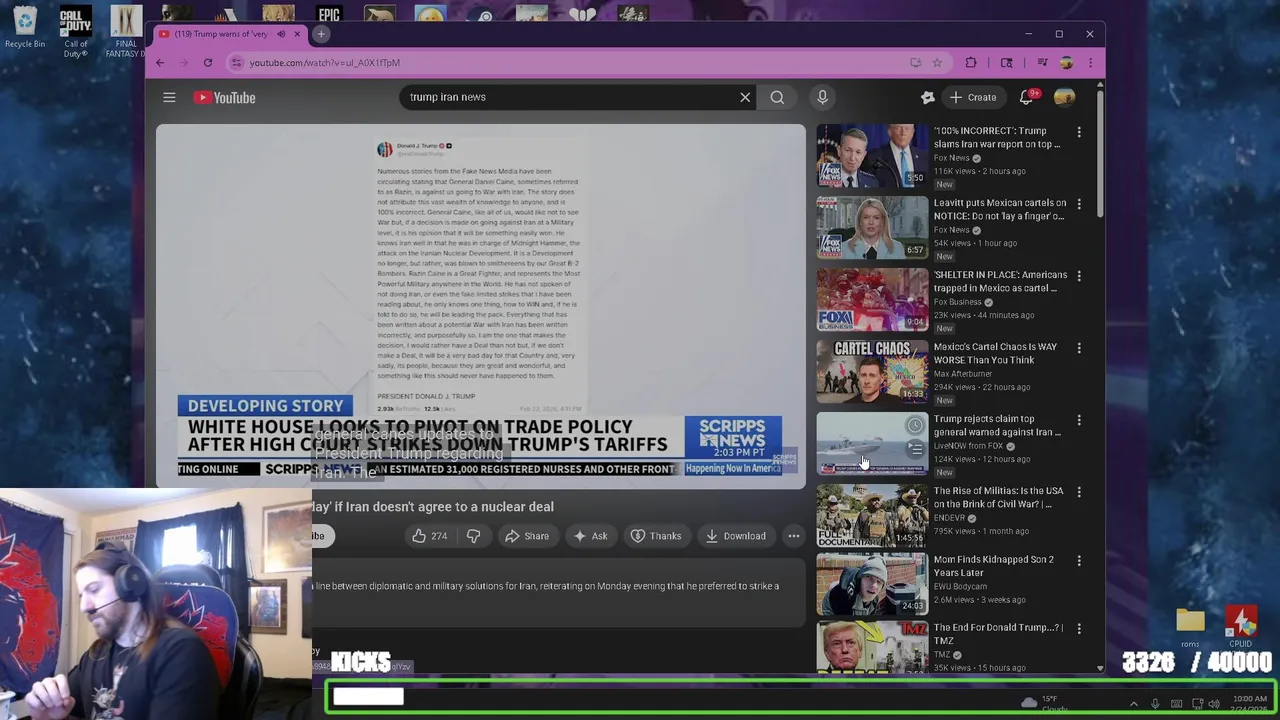
Task: Open the Recycle Bin desktop icon
Action: 25,27
